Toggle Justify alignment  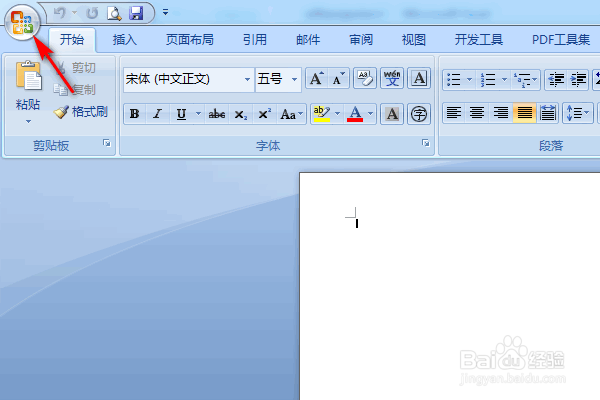pos(524,113)
